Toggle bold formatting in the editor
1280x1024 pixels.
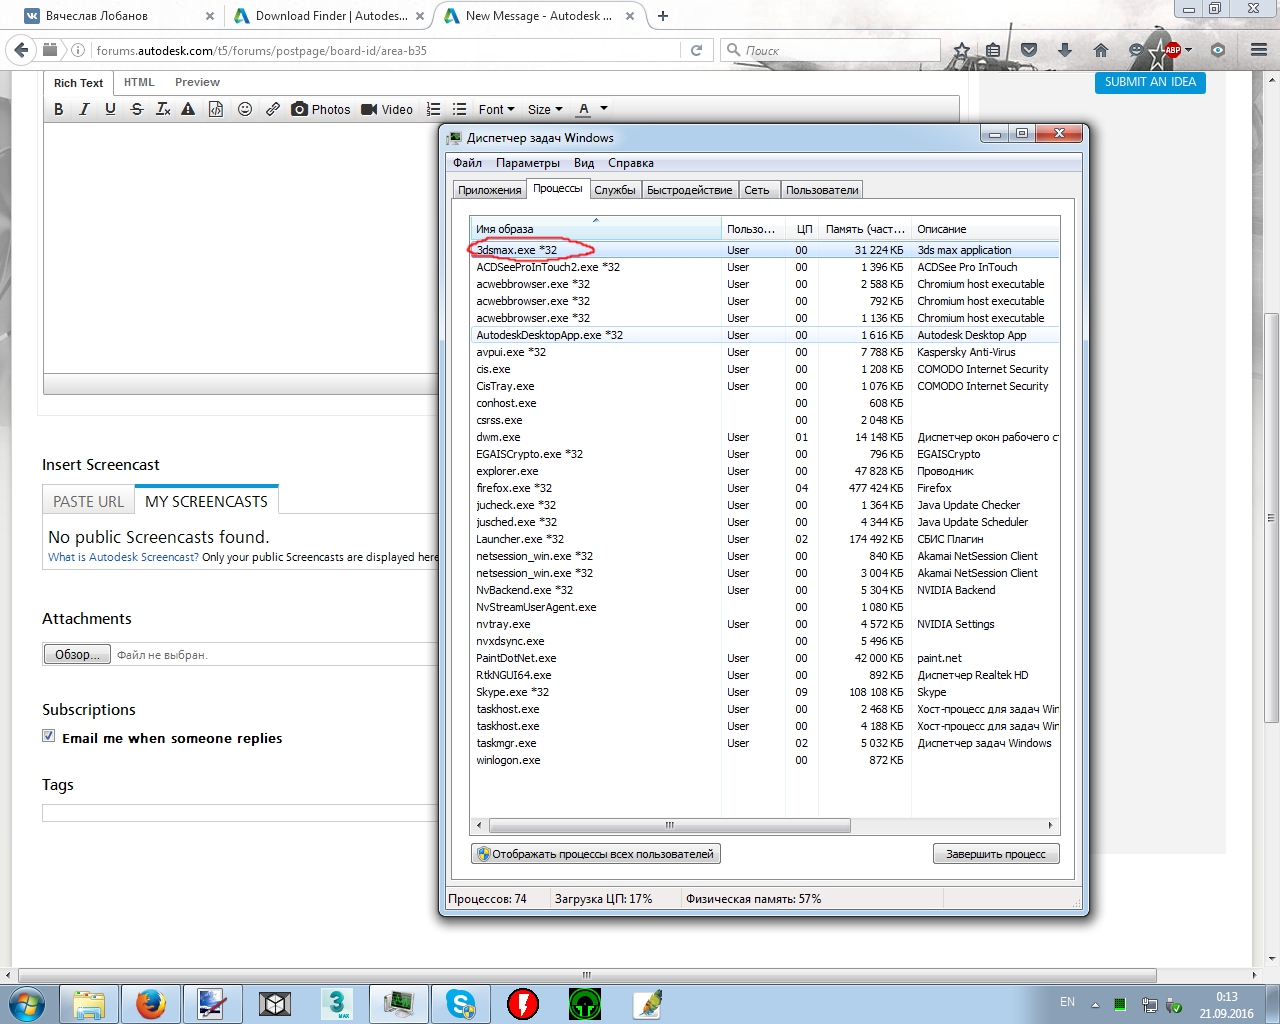pos(59,109)
